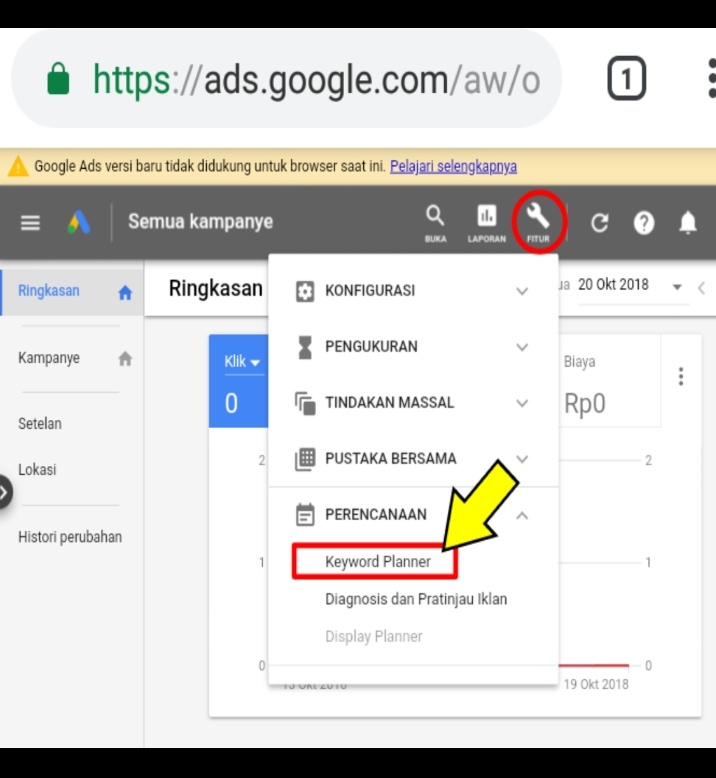Click the 19 Okt 2018 axis label
Viewport: 716px width, 778px height.
click(x=596, y=684)
